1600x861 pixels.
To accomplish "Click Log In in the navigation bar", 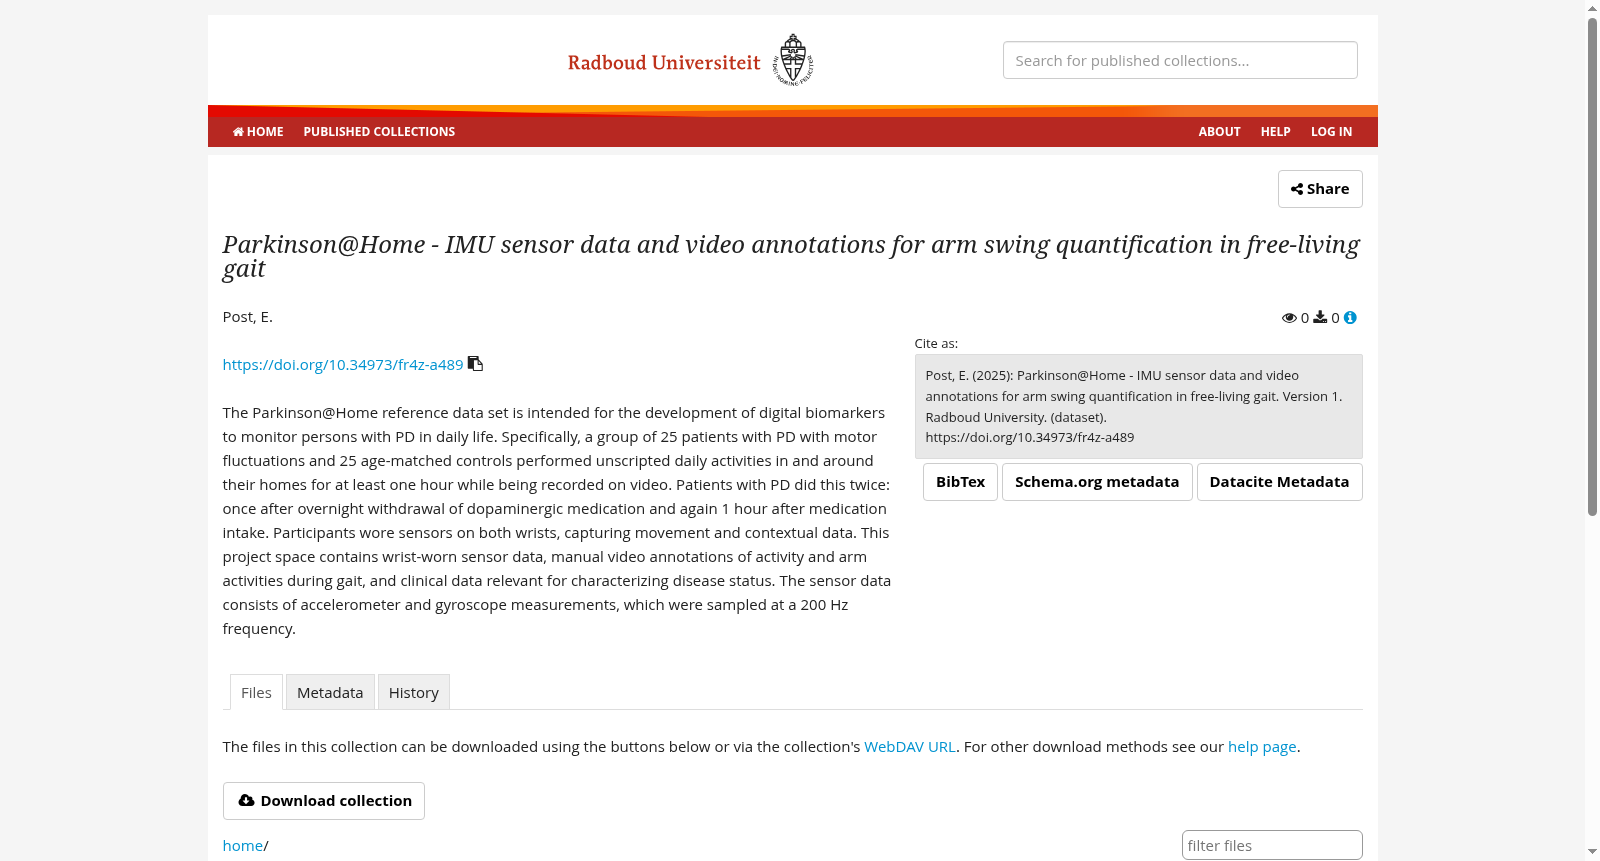I will coord(1331,132).
